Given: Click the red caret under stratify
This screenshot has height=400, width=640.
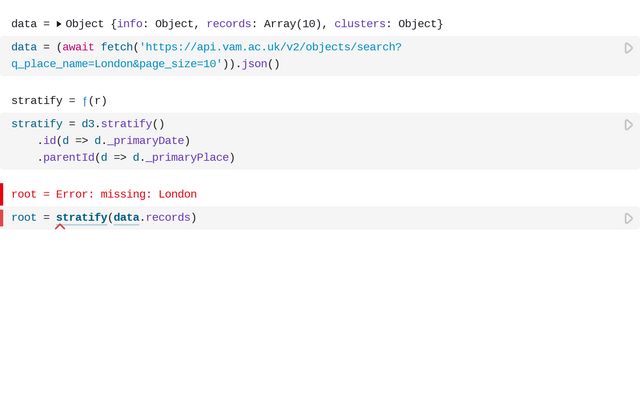Looking at the screenshot, I should (x=60, y=228).
